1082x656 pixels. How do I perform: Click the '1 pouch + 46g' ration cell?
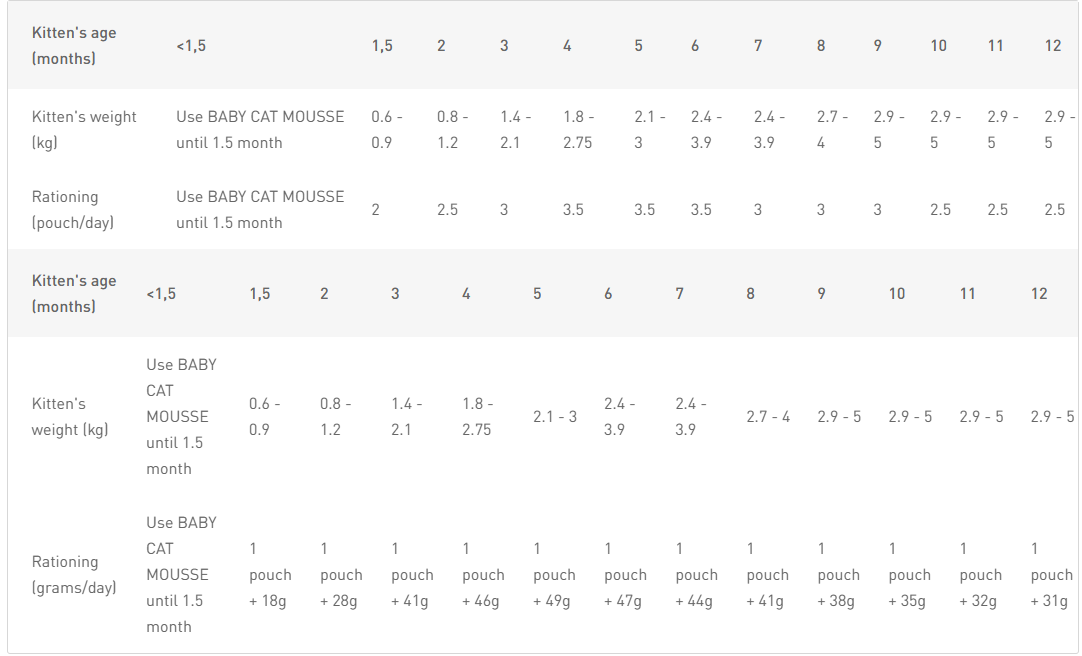(x=483, y=574)
